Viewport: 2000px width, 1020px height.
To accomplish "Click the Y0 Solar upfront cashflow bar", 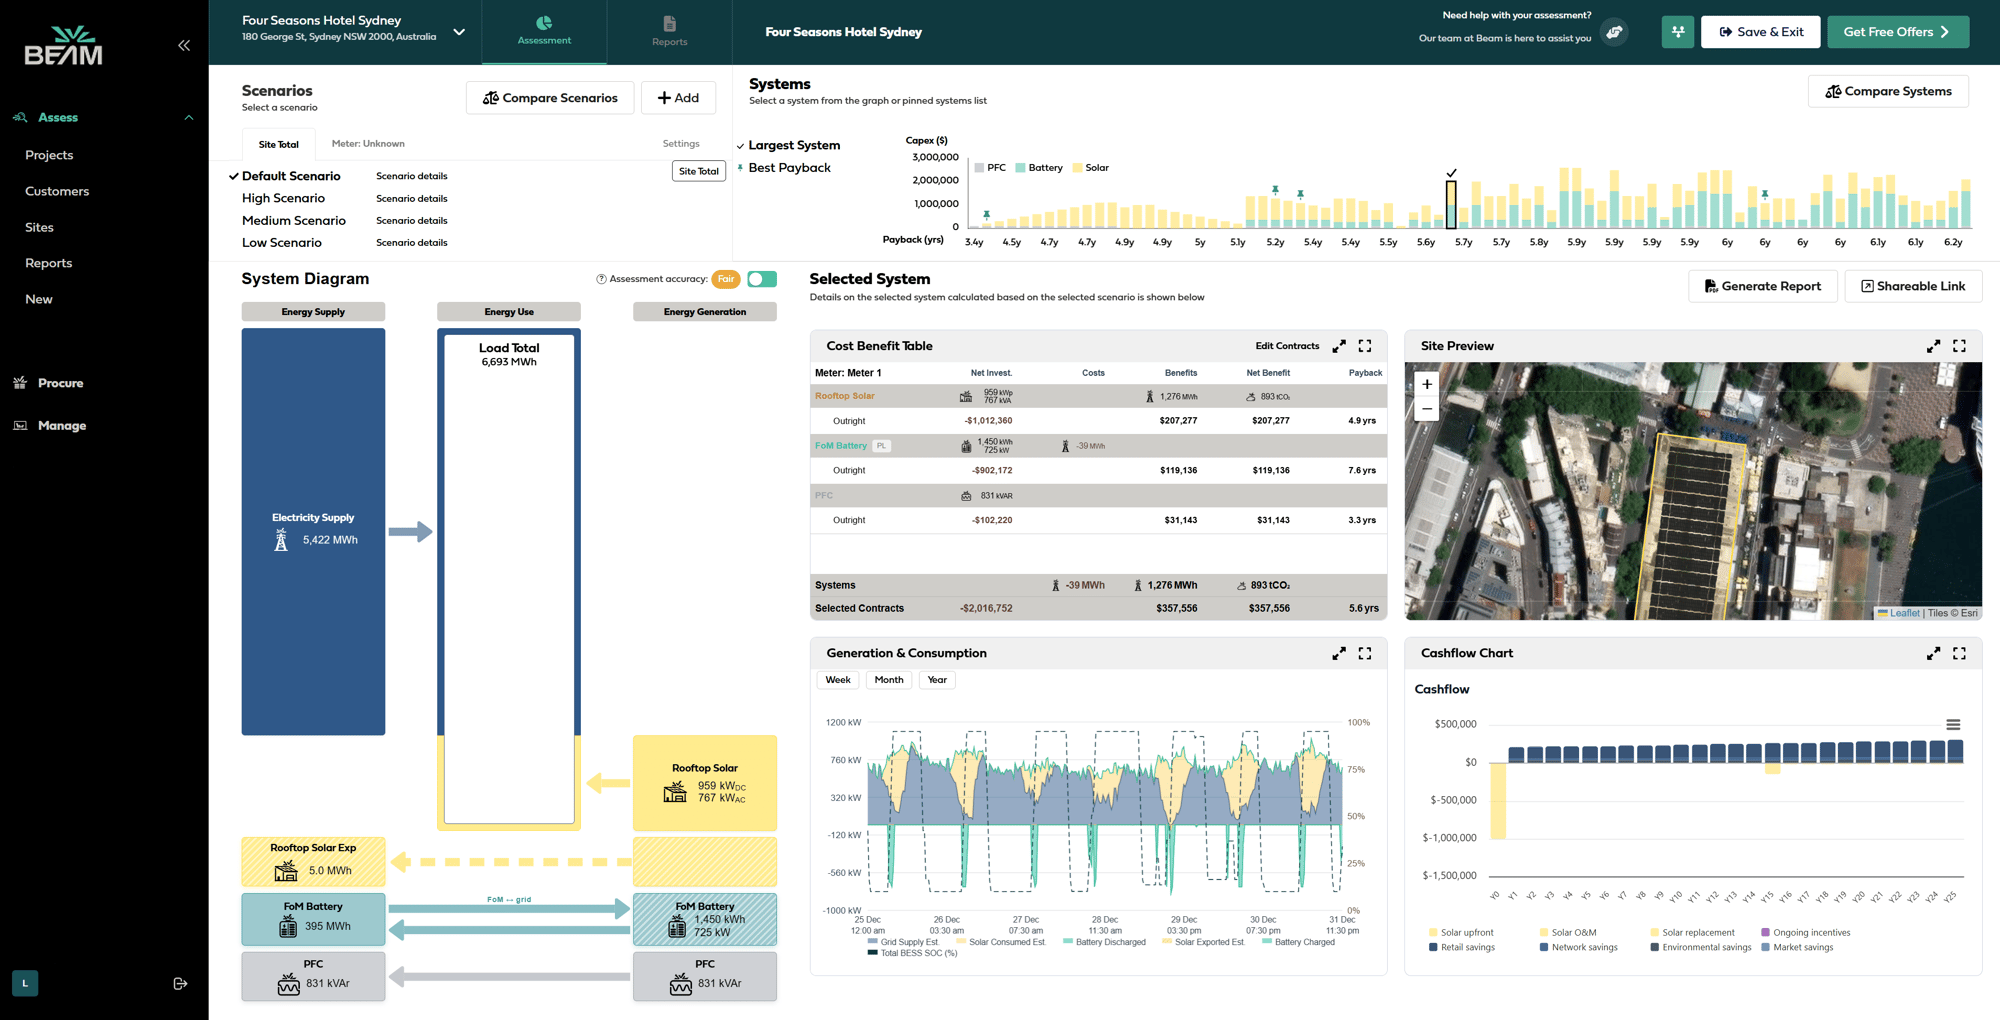I will (1498, 801).
